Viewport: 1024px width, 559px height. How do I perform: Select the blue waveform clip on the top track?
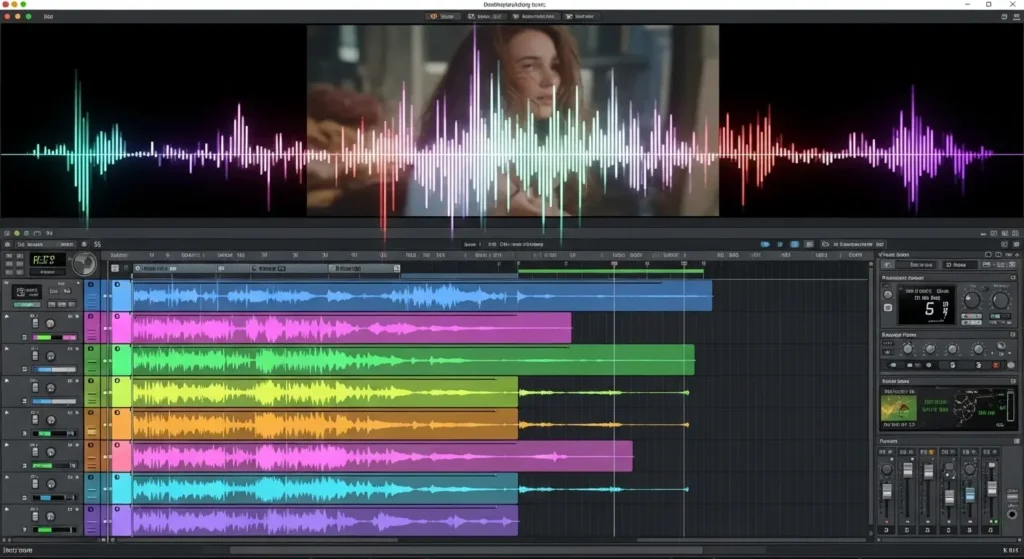[420, 296]
